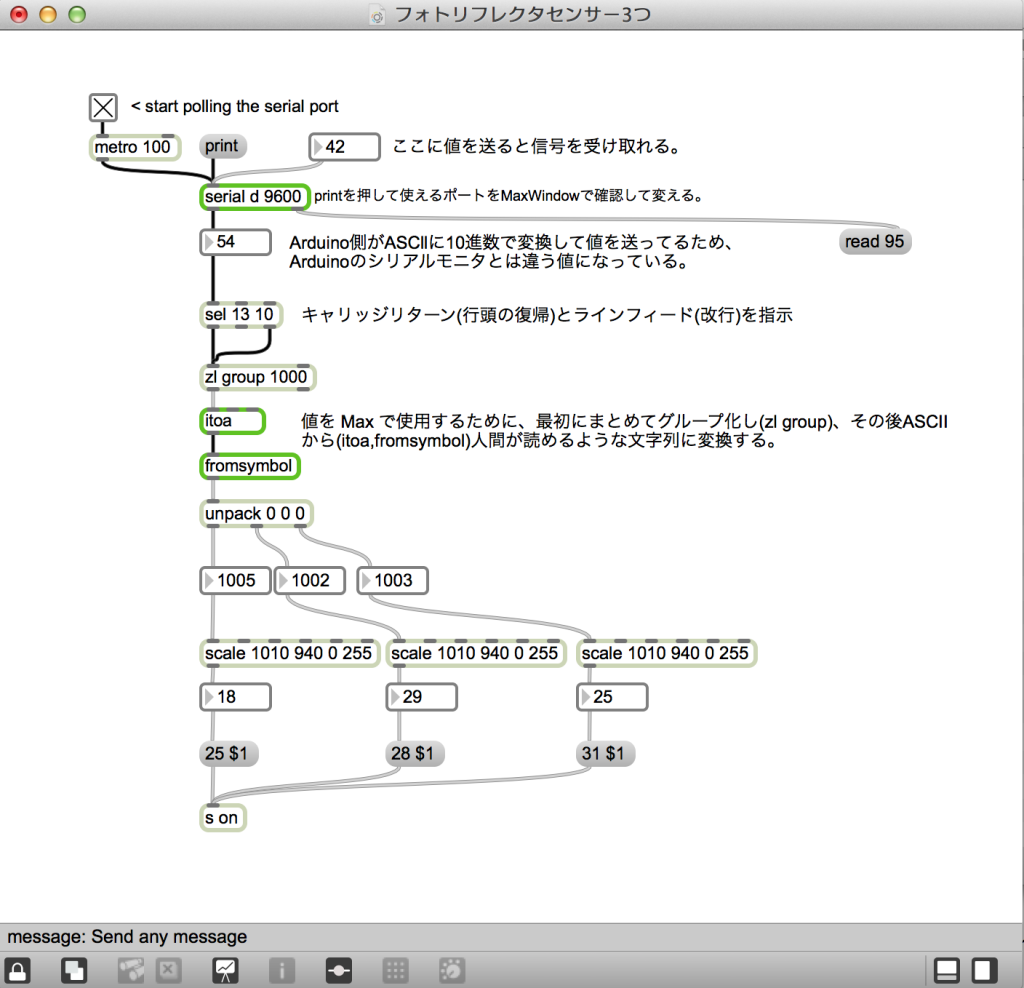Select the s on object
The height and width of the screenshot is (988, 1024).
(222, 818)
